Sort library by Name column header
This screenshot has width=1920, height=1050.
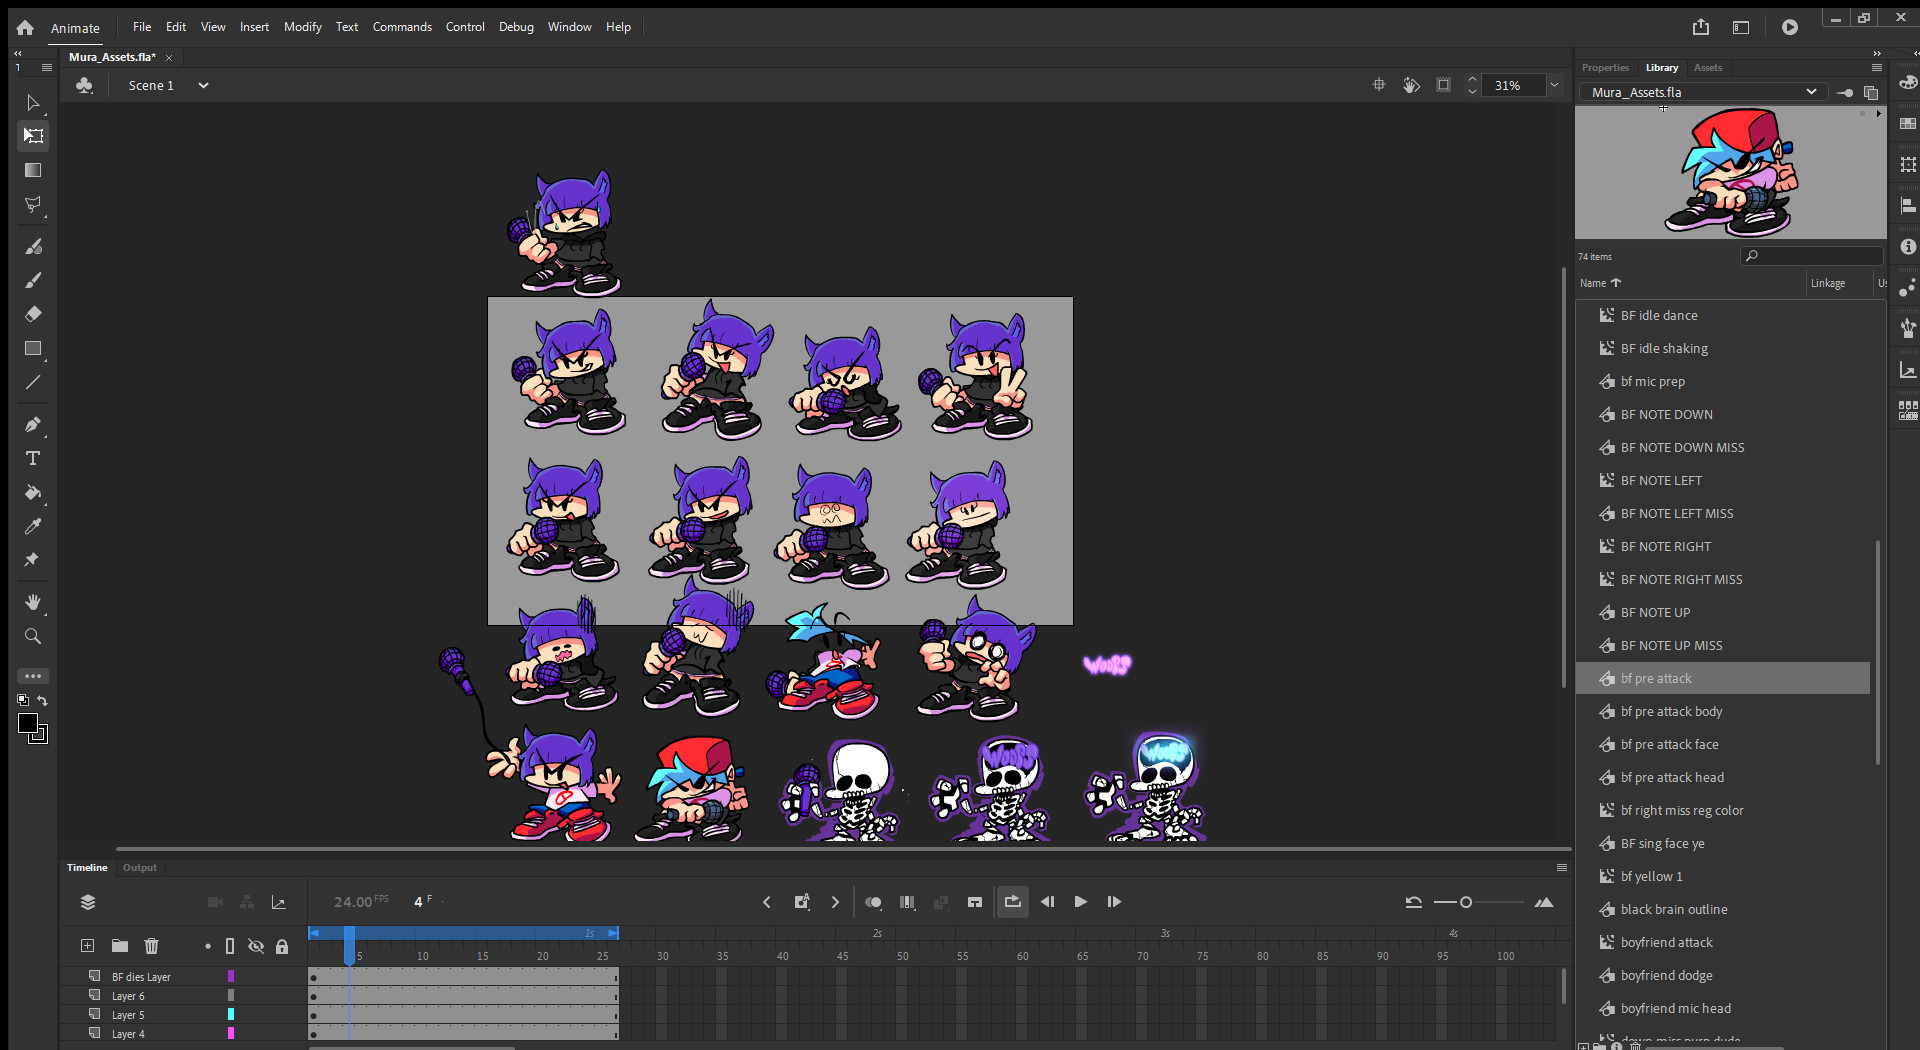click(x=1593, y=283)
